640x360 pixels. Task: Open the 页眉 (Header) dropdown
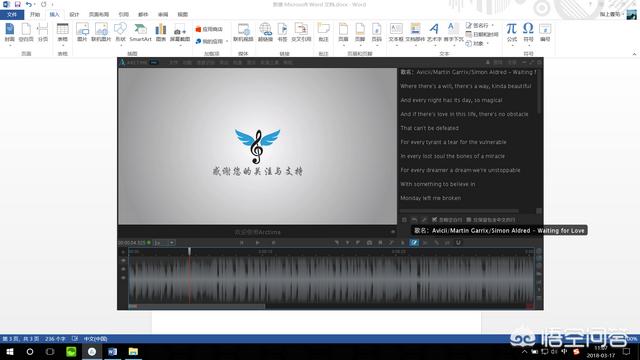[343, 33]
